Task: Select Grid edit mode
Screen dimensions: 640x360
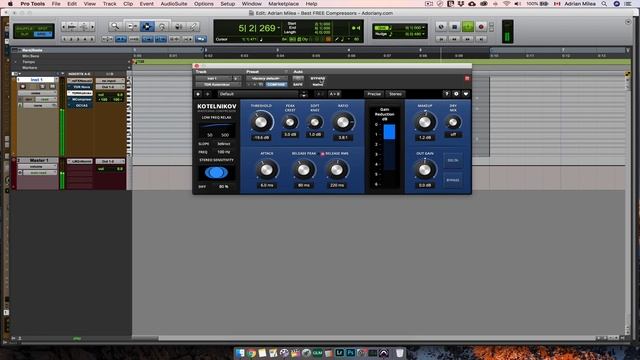Action: pyautogui.click(x=42, y=34)
